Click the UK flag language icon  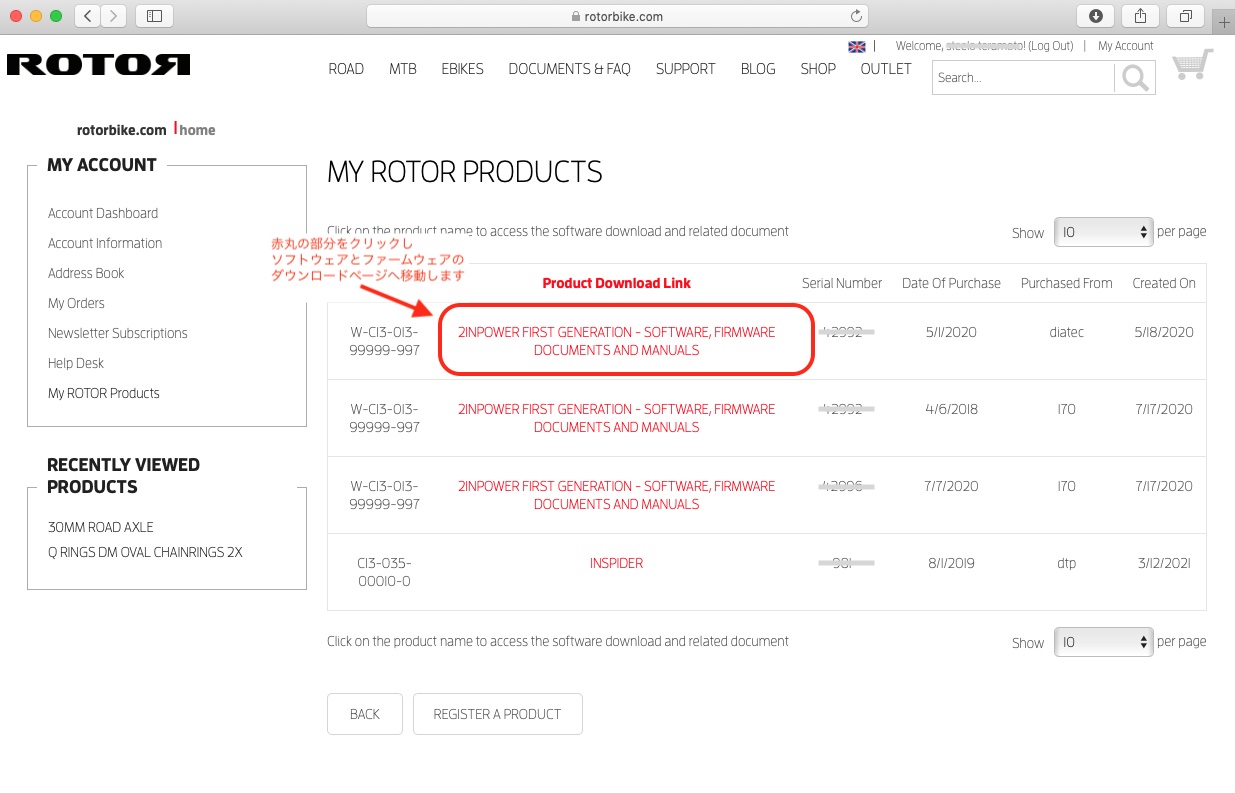coord(856,46)
